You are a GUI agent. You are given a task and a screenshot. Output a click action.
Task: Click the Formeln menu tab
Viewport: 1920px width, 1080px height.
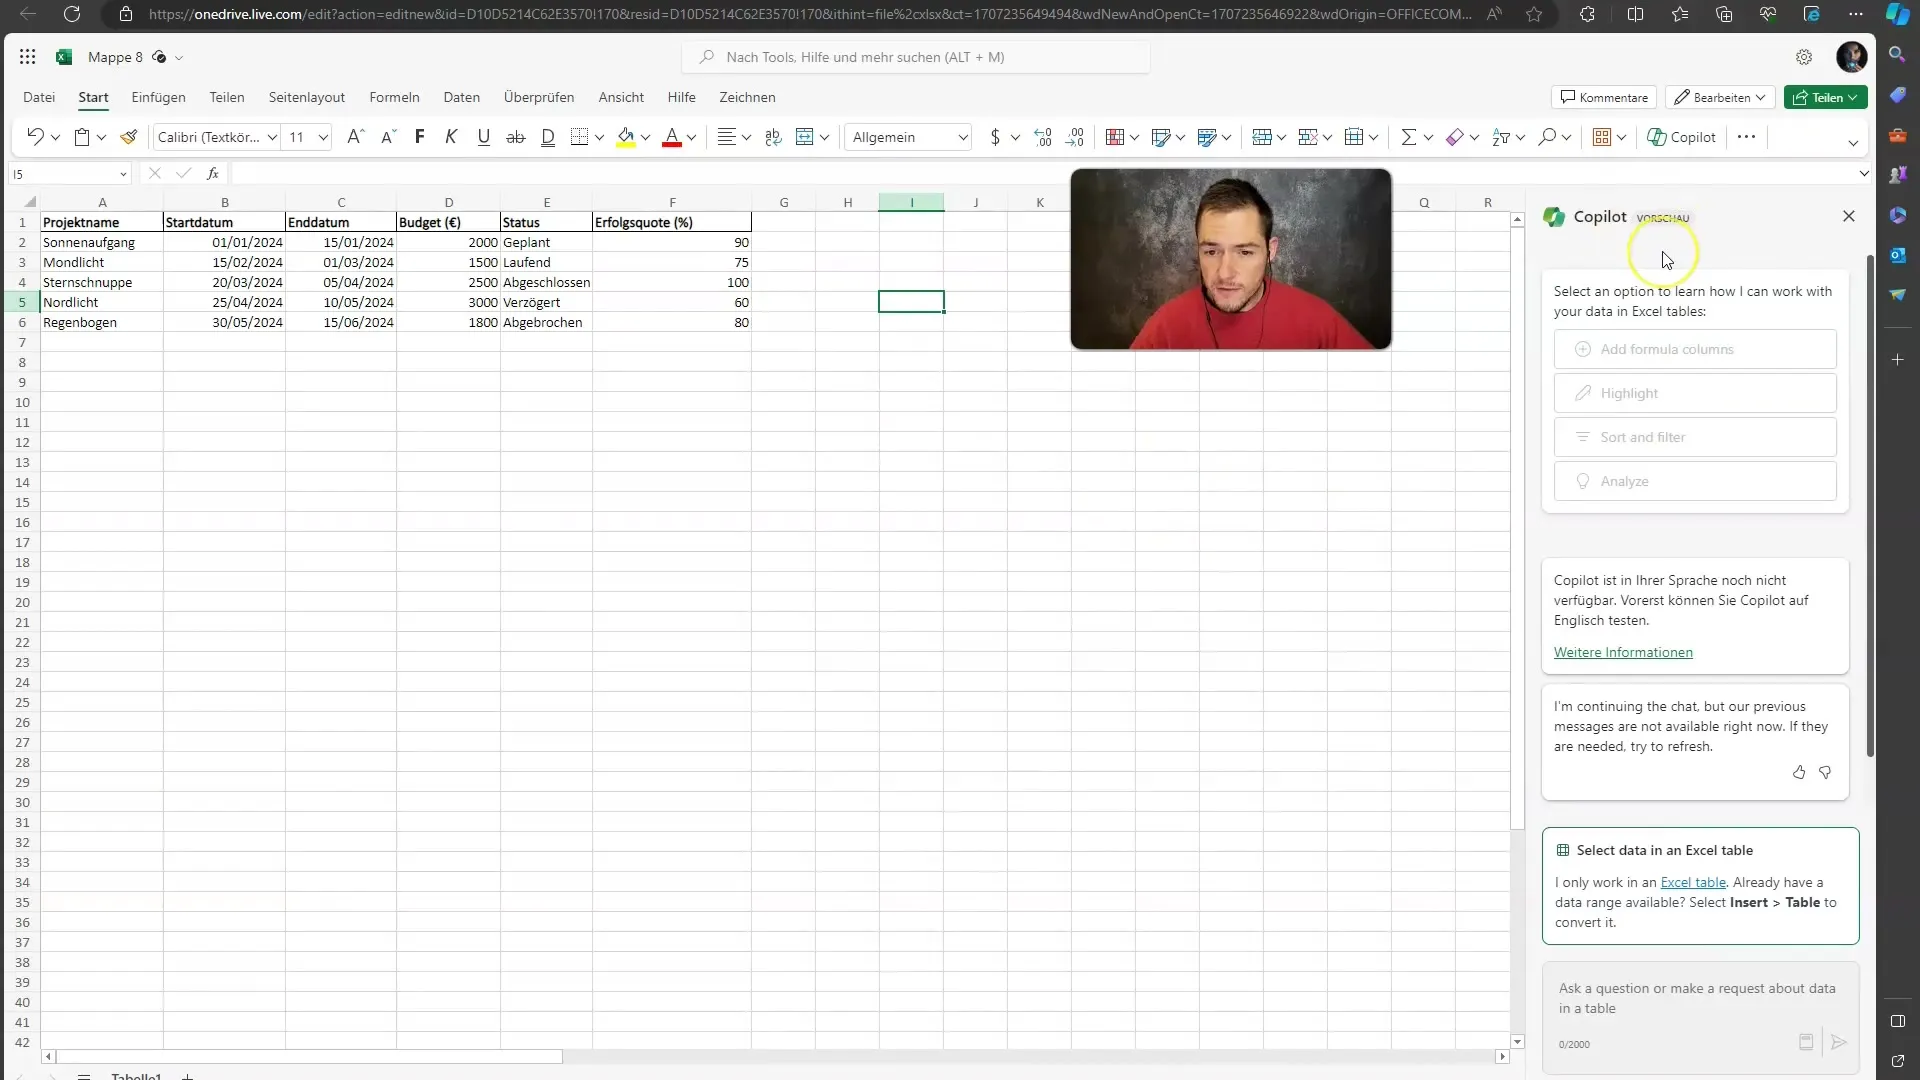[x=393, y=96]
